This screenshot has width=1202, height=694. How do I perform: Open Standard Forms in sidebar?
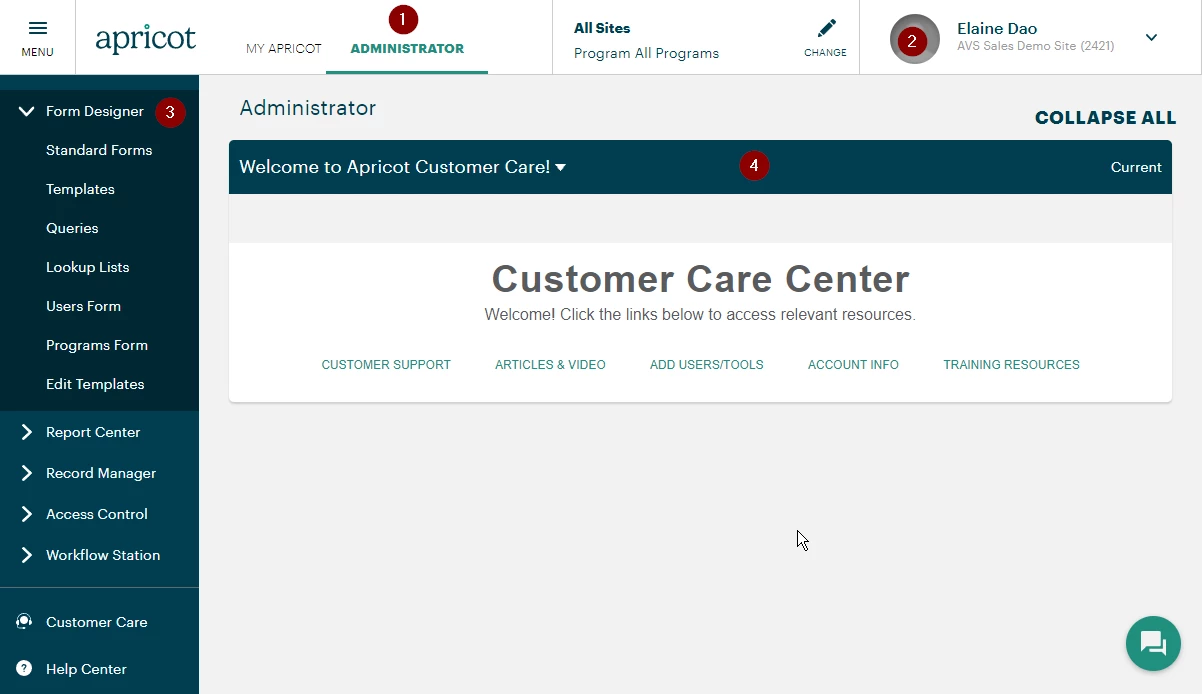click(x=99, y=150)
